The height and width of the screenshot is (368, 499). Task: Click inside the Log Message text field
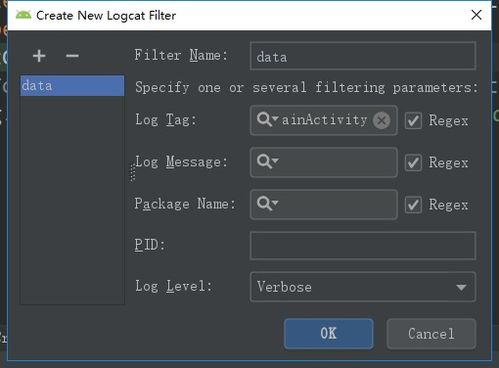337,162
